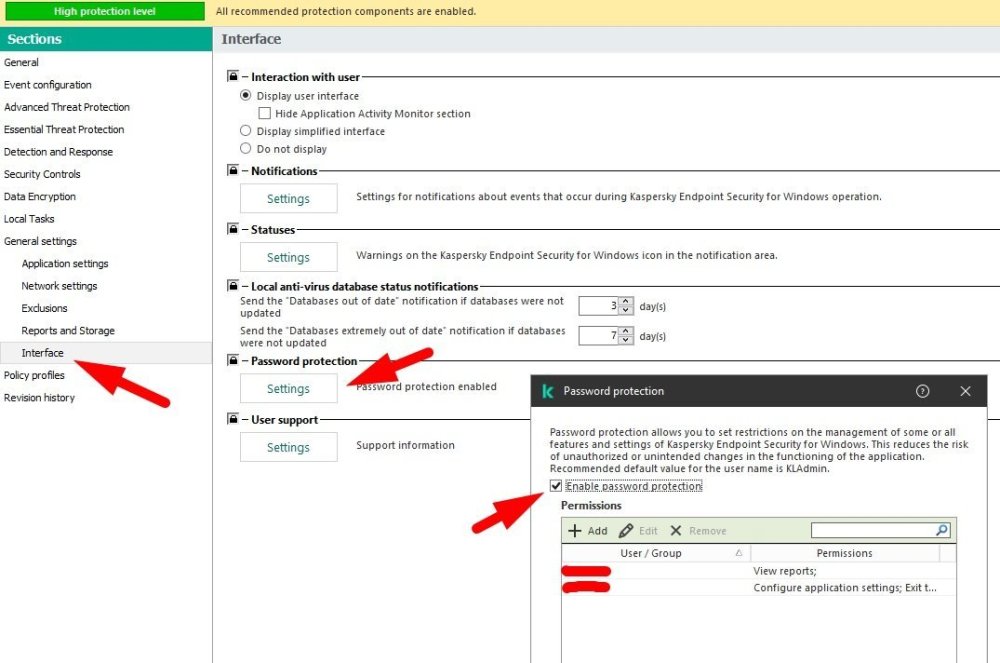Edit the selected permission

tap(638, 530)
